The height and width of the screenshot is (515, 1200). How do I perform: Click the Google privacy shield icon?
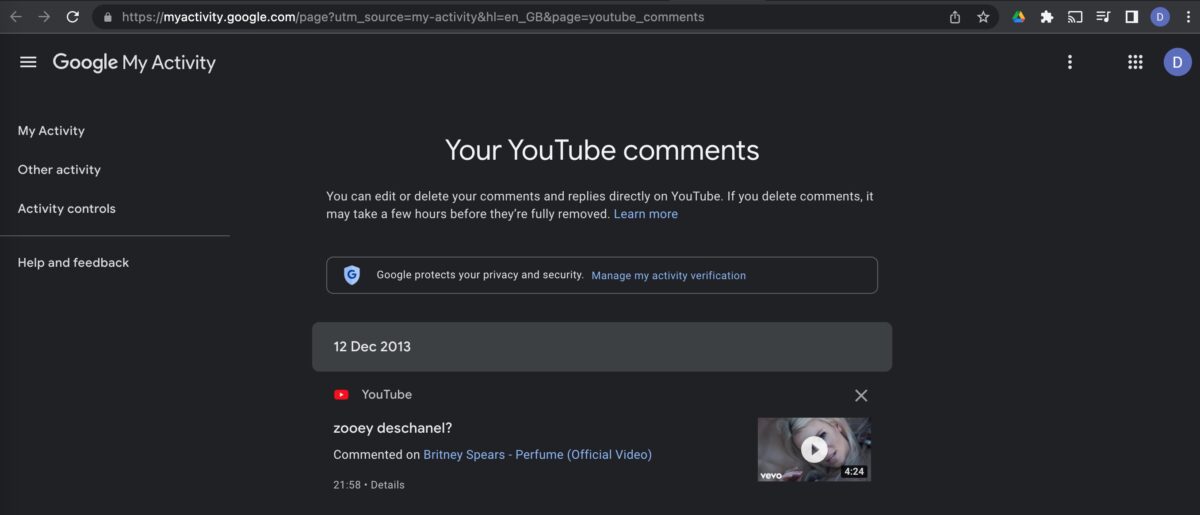point(352,275)
